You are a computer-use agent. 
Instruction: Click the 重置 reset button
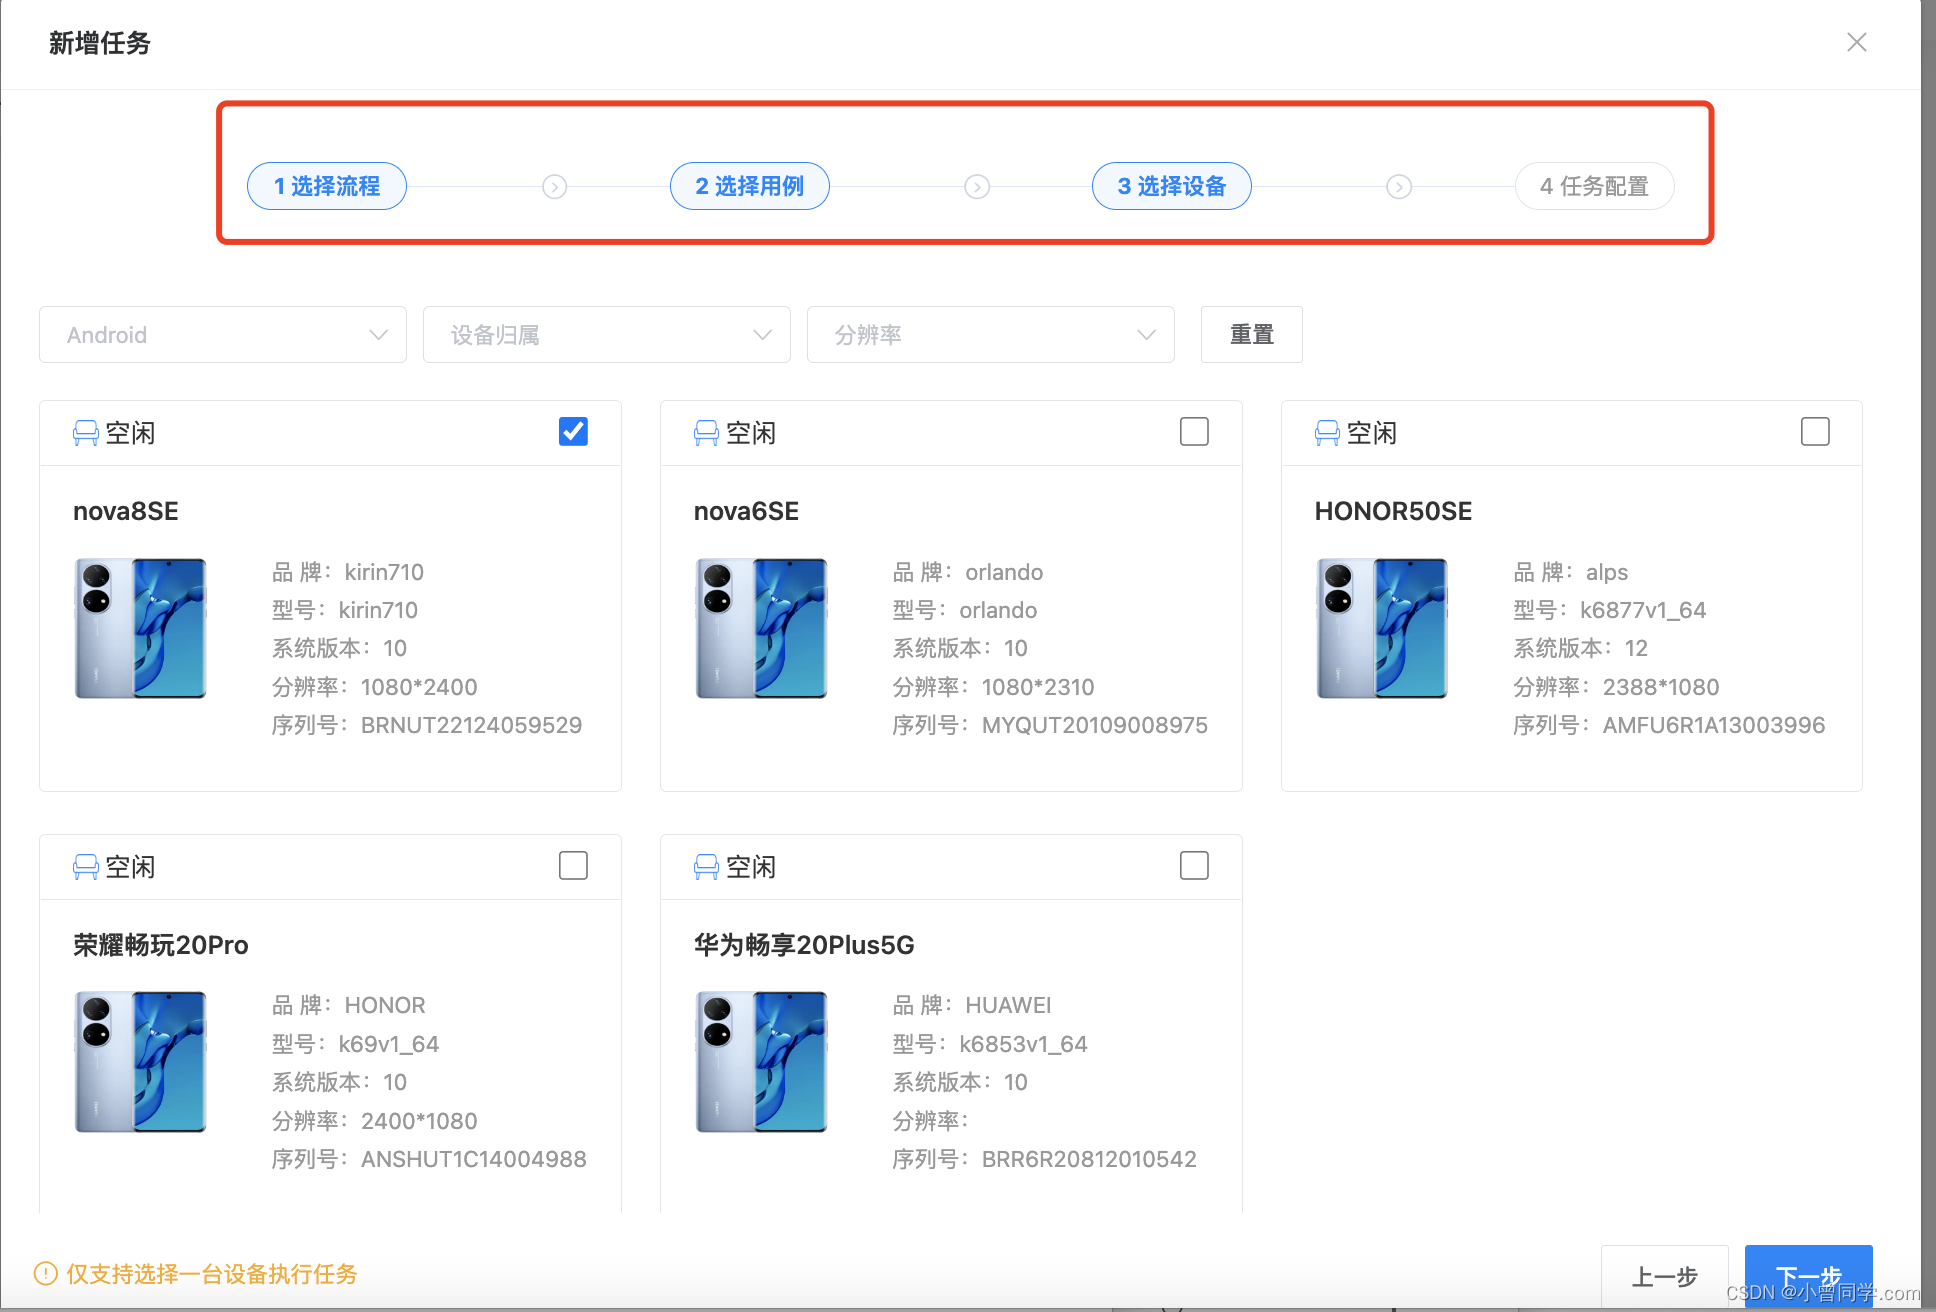click(1251, 335)
